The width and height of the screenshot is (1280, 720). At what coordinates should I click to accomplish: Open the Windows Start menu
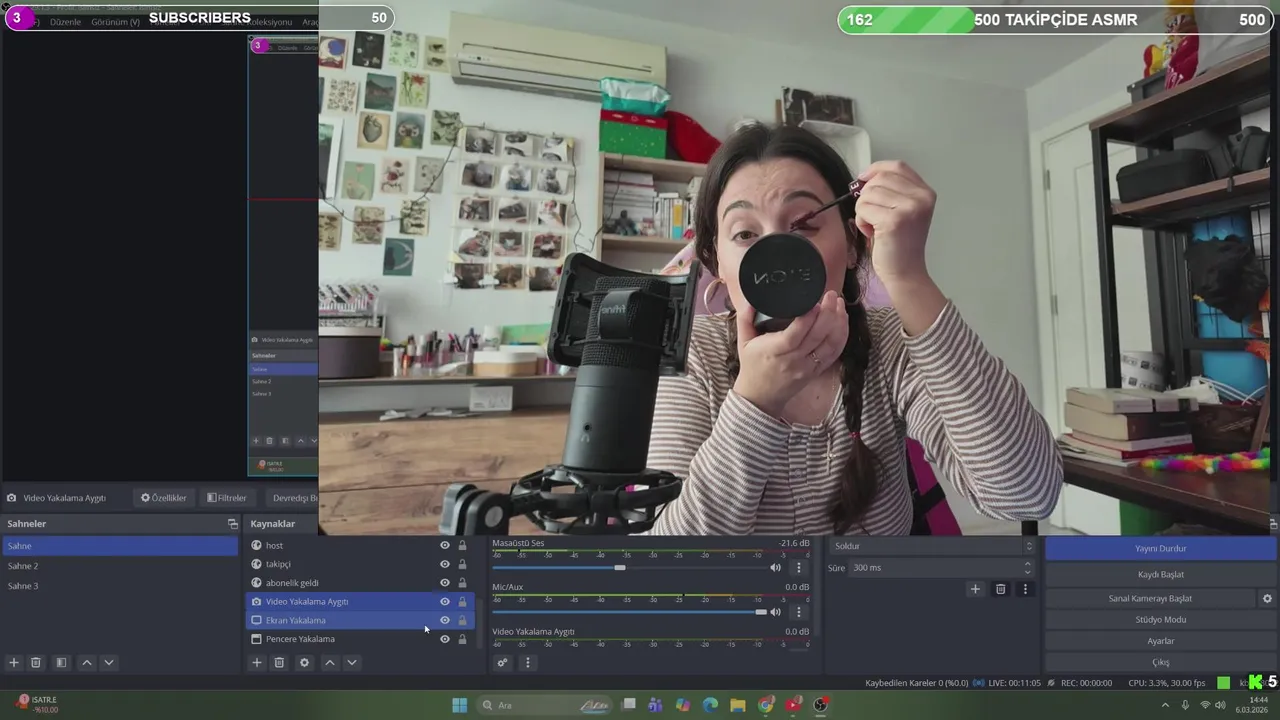coord(459,705)
